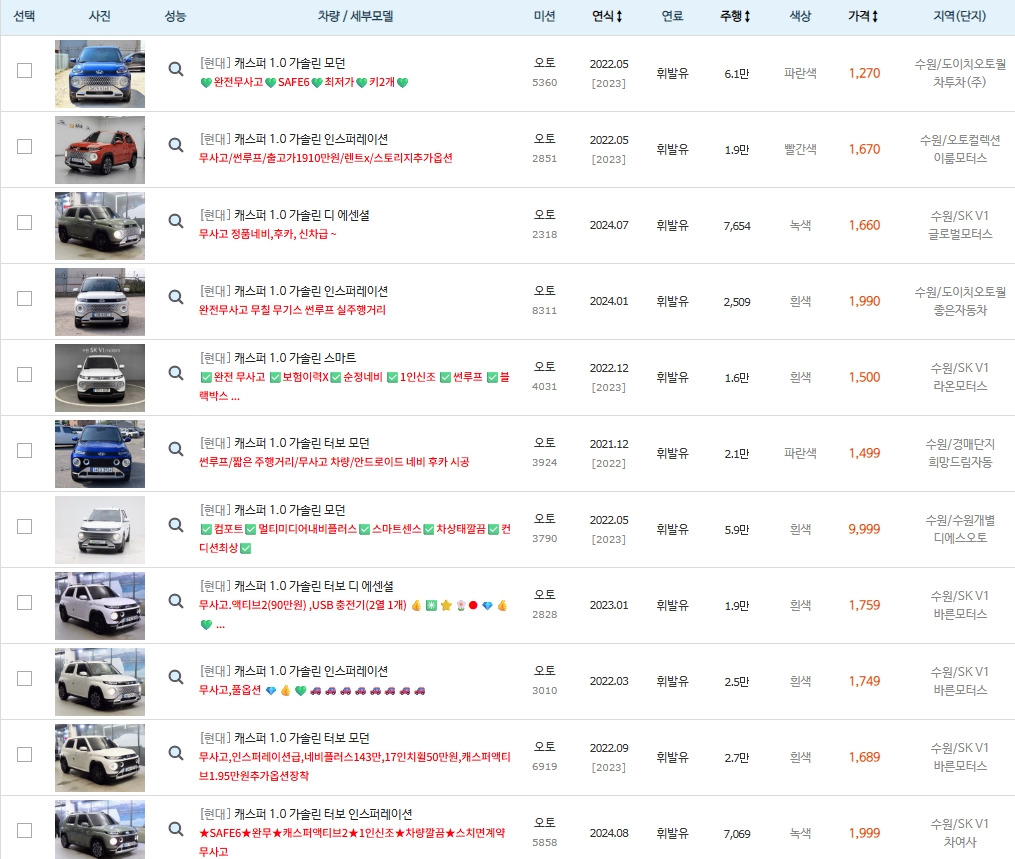Check the 인스퍼레이션 1,749 row checkbox
Viewport: 1015px width, 859px height.
coord(25,678)
